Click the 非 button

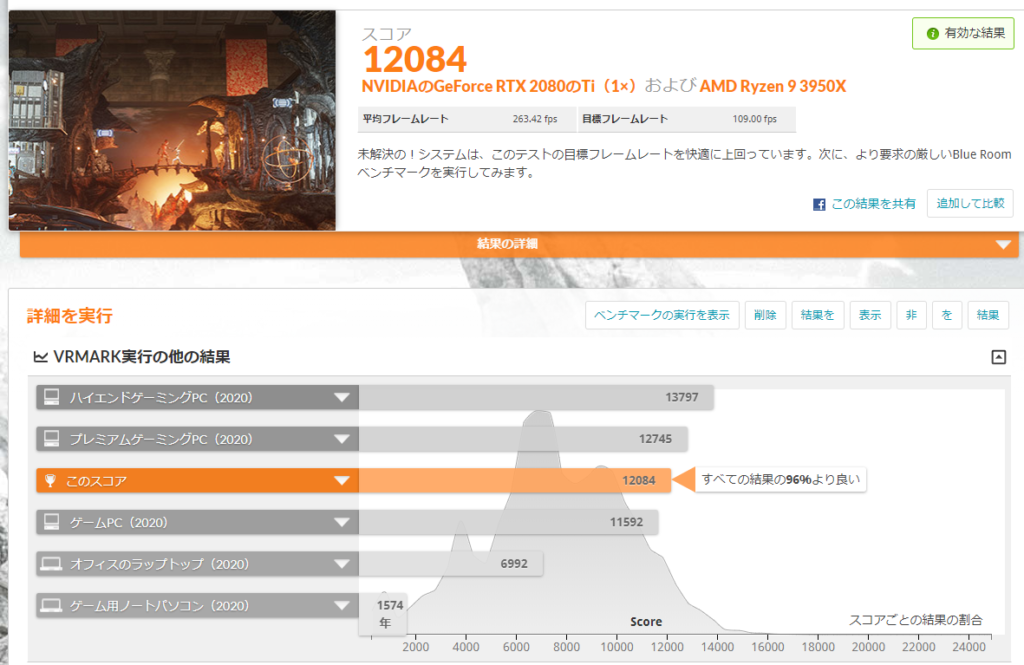point(911,315)
